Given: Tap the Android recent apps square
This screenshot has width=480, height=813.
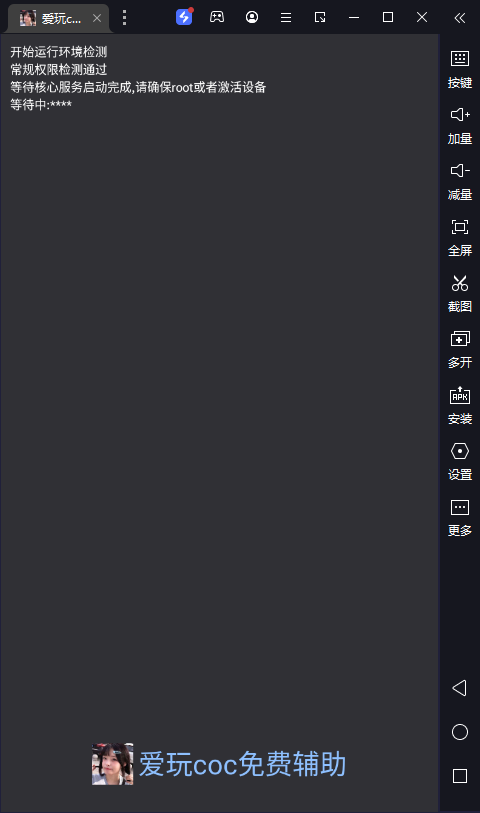Looking at the screenshot, I should pos(460,776).
